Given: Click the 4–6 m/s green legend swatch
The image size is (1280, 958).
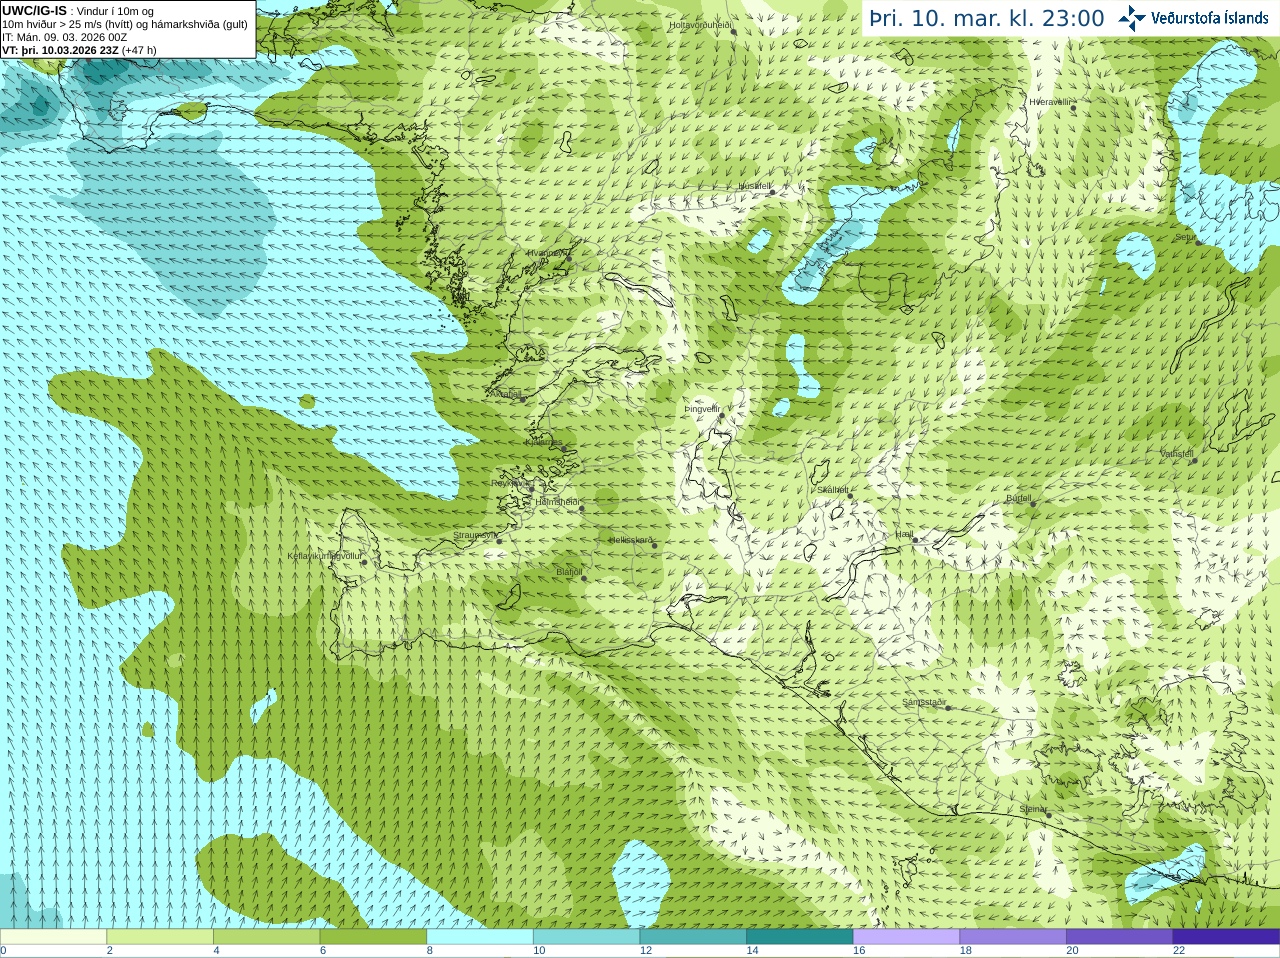Looking at the screenshot, I should (267, 937).
